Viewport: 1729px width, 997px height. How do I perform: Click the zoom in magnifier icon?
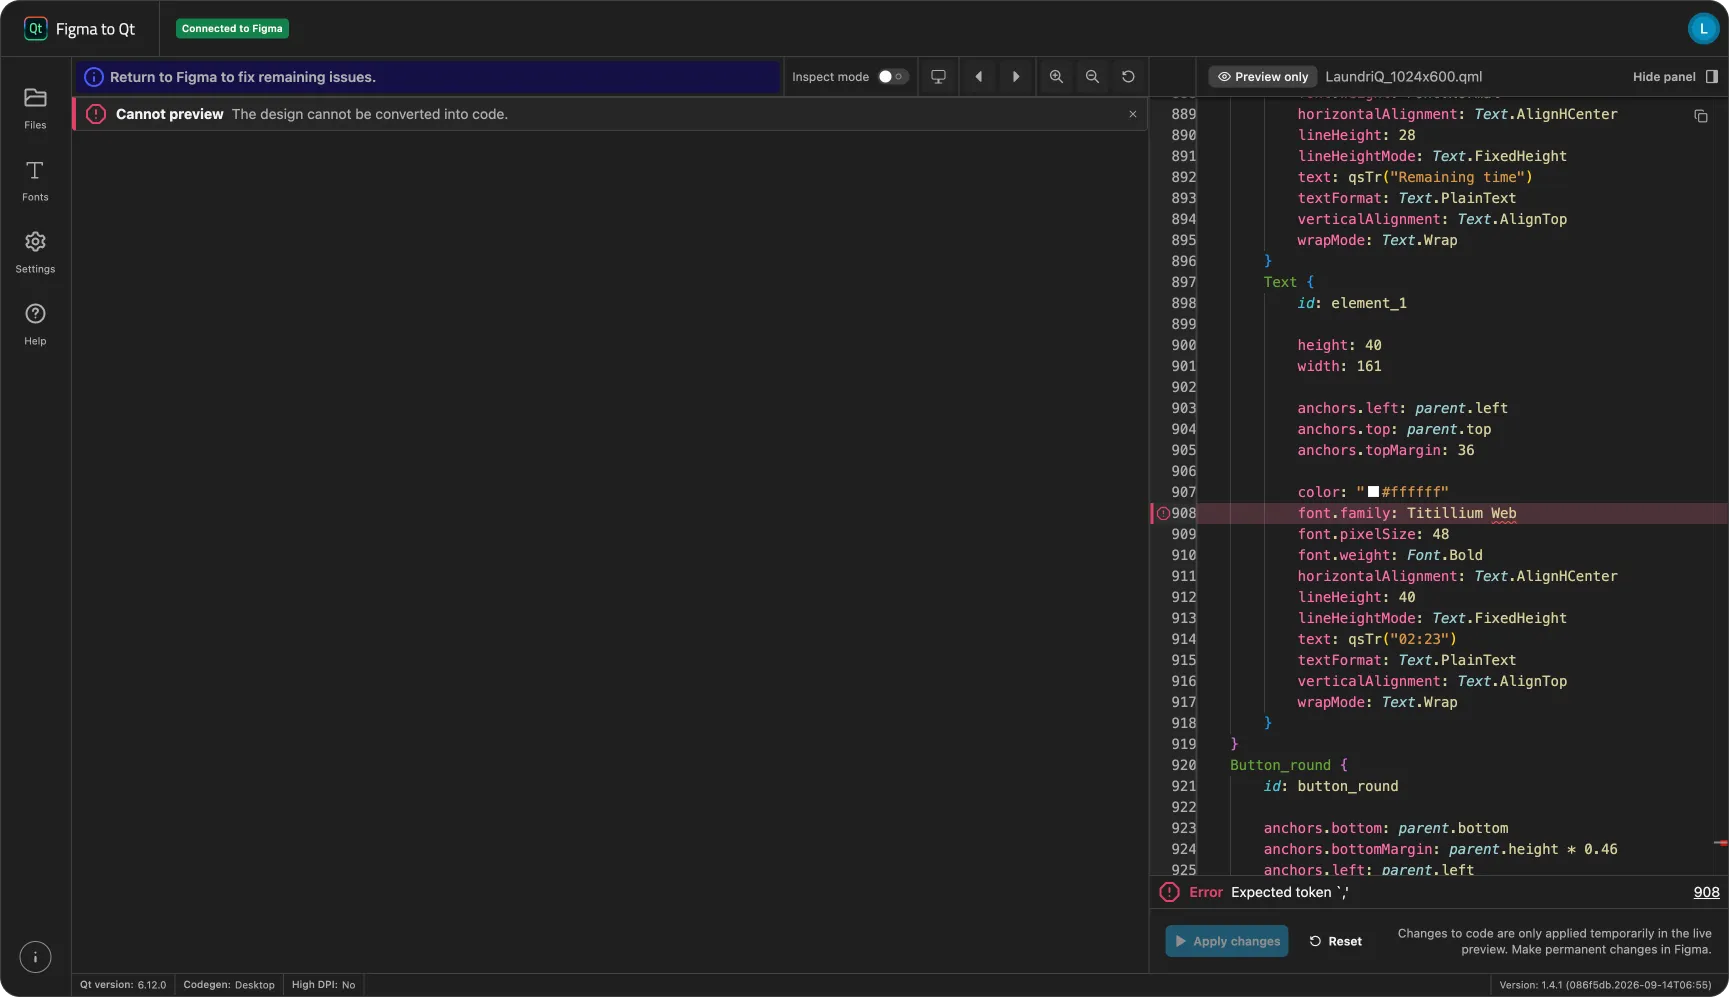1056,77
